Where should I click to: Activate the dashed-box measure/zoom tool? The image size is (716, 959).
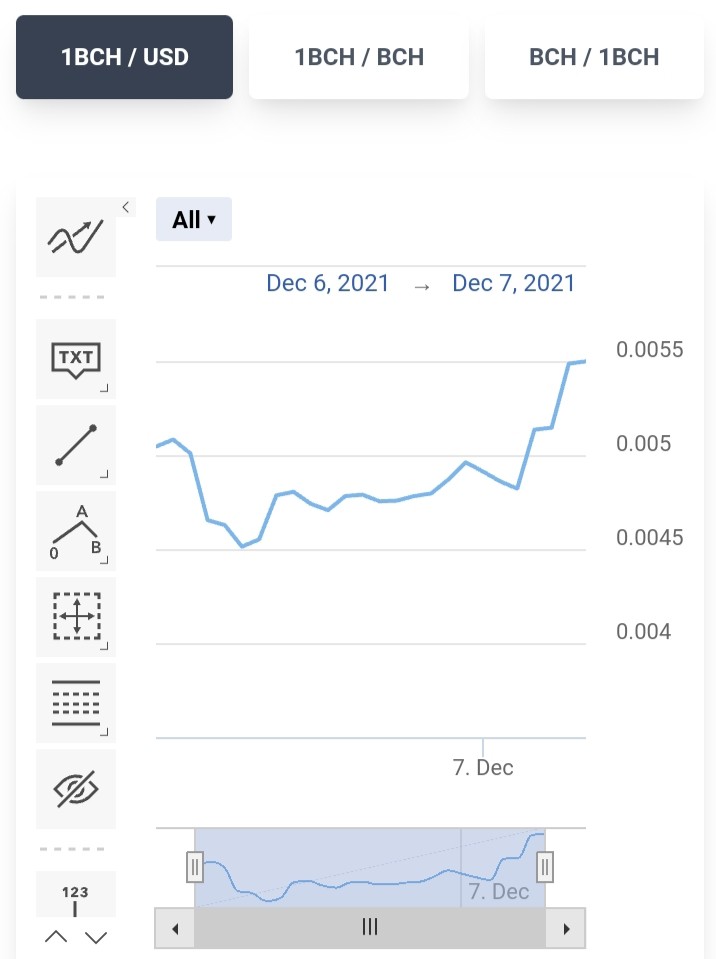tap(76, 616)
